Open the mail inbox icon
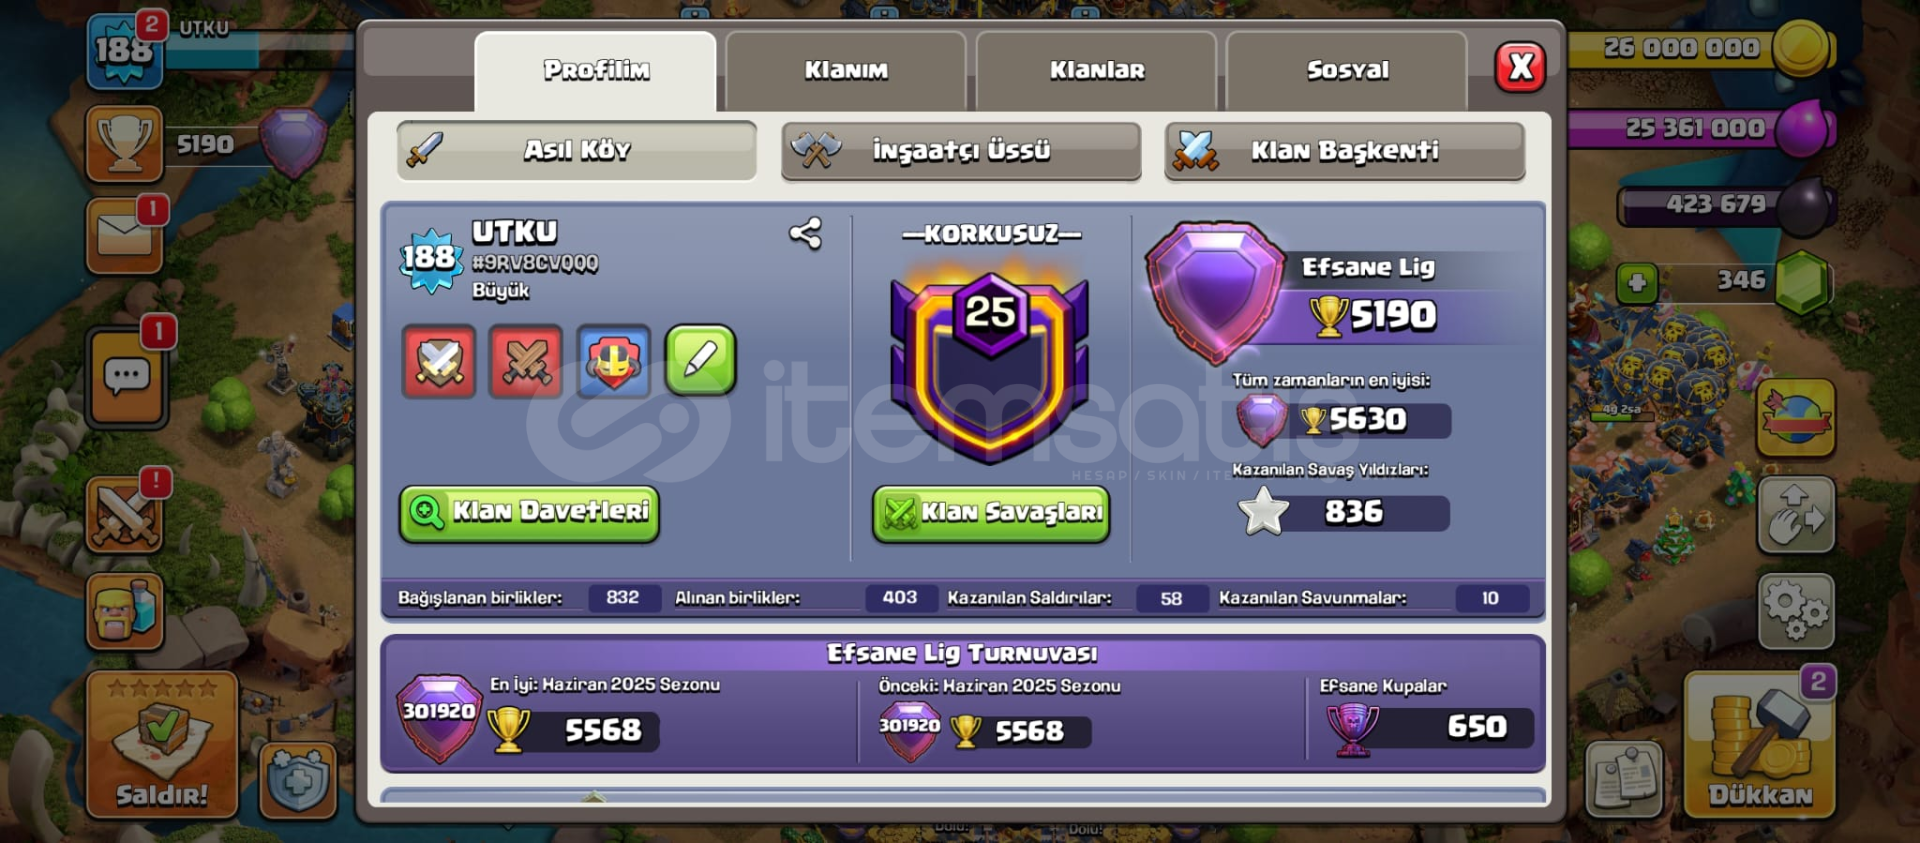Image resolution: width=1920 pixels, height=843 pixels. tap(125, 236)
